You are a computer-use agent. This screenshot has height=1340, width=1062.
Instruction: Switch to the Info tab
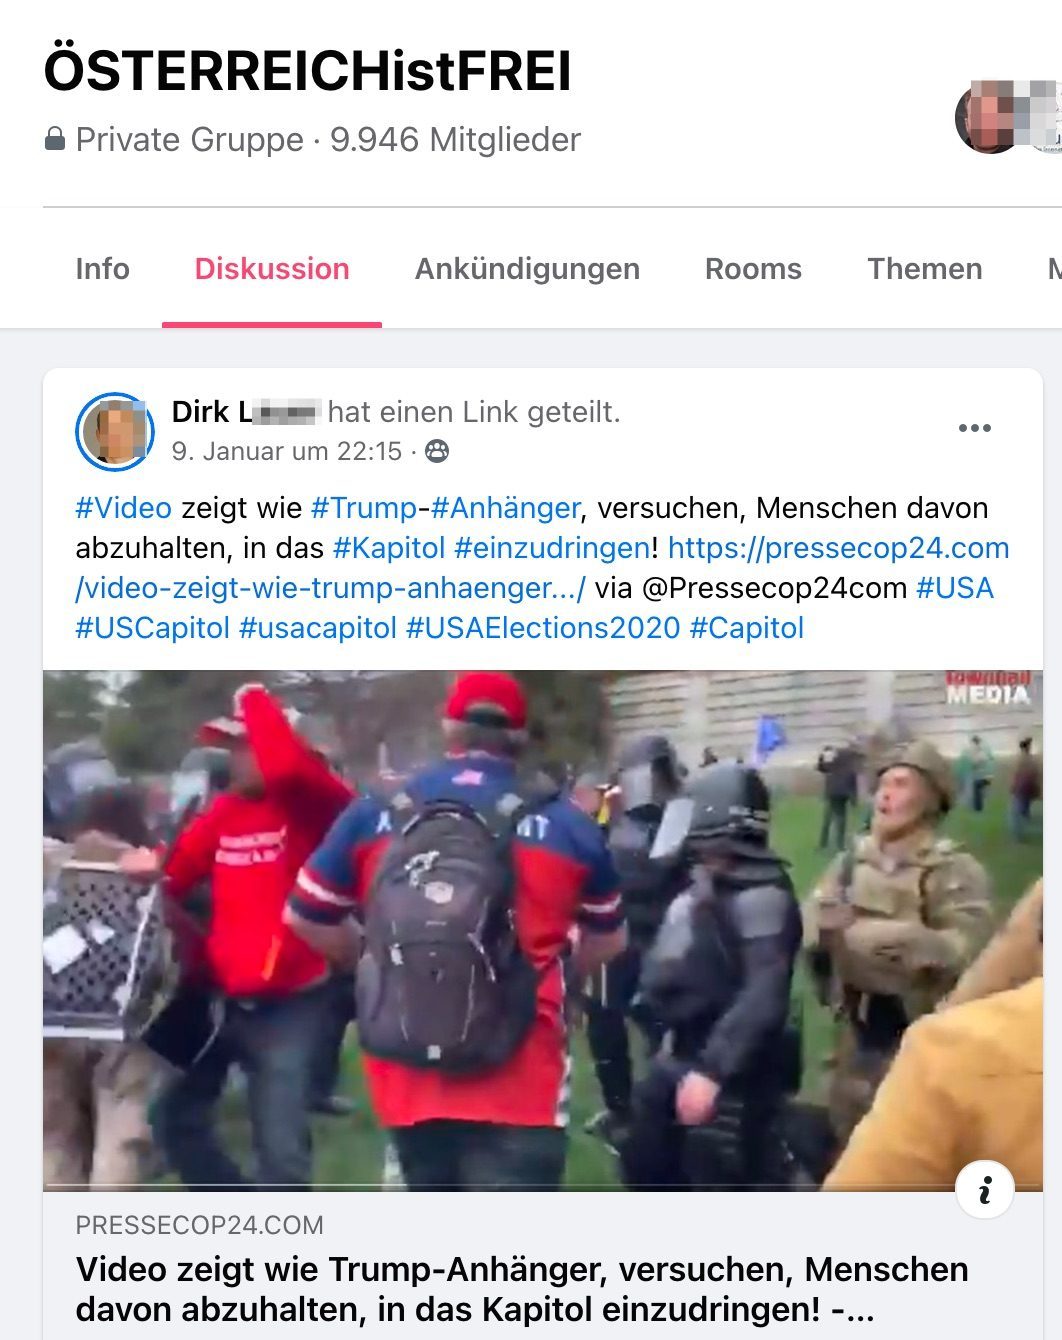102,269
